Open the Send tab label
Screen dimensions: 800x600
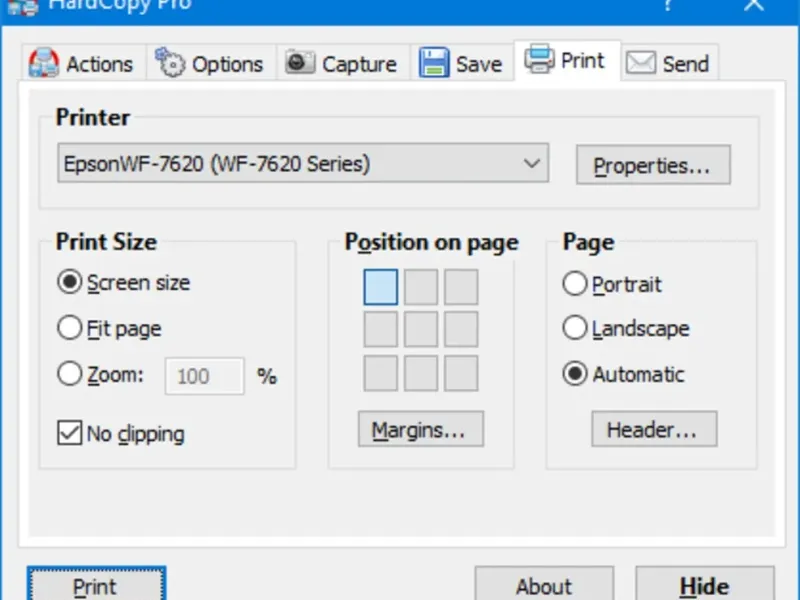(686, 64)
